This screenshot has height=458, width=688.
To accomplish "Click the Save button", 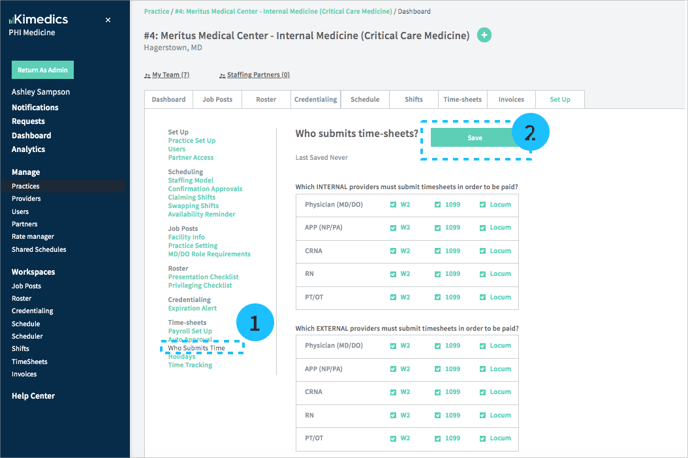I will 474,138.
